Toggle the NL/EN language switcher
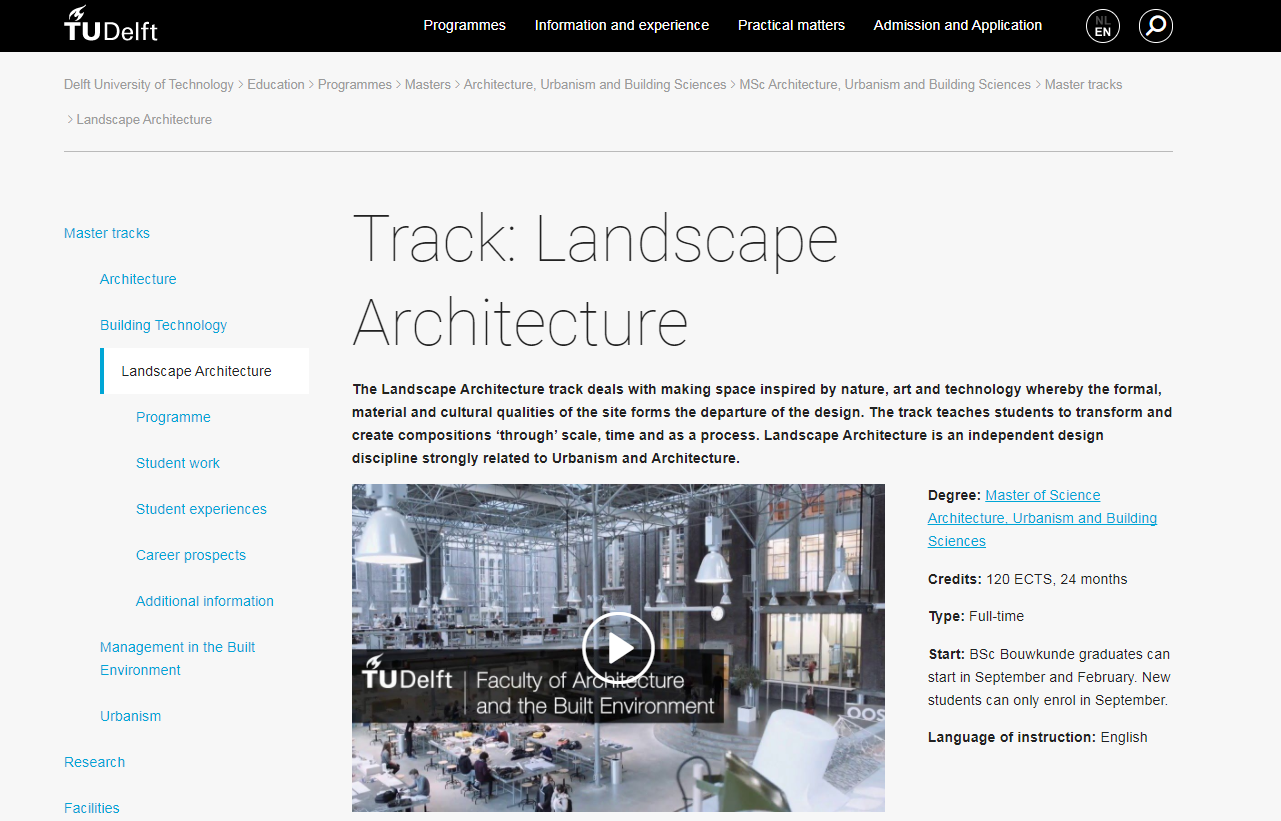This screenshot has width=1281, height=821. point(1103,26)
